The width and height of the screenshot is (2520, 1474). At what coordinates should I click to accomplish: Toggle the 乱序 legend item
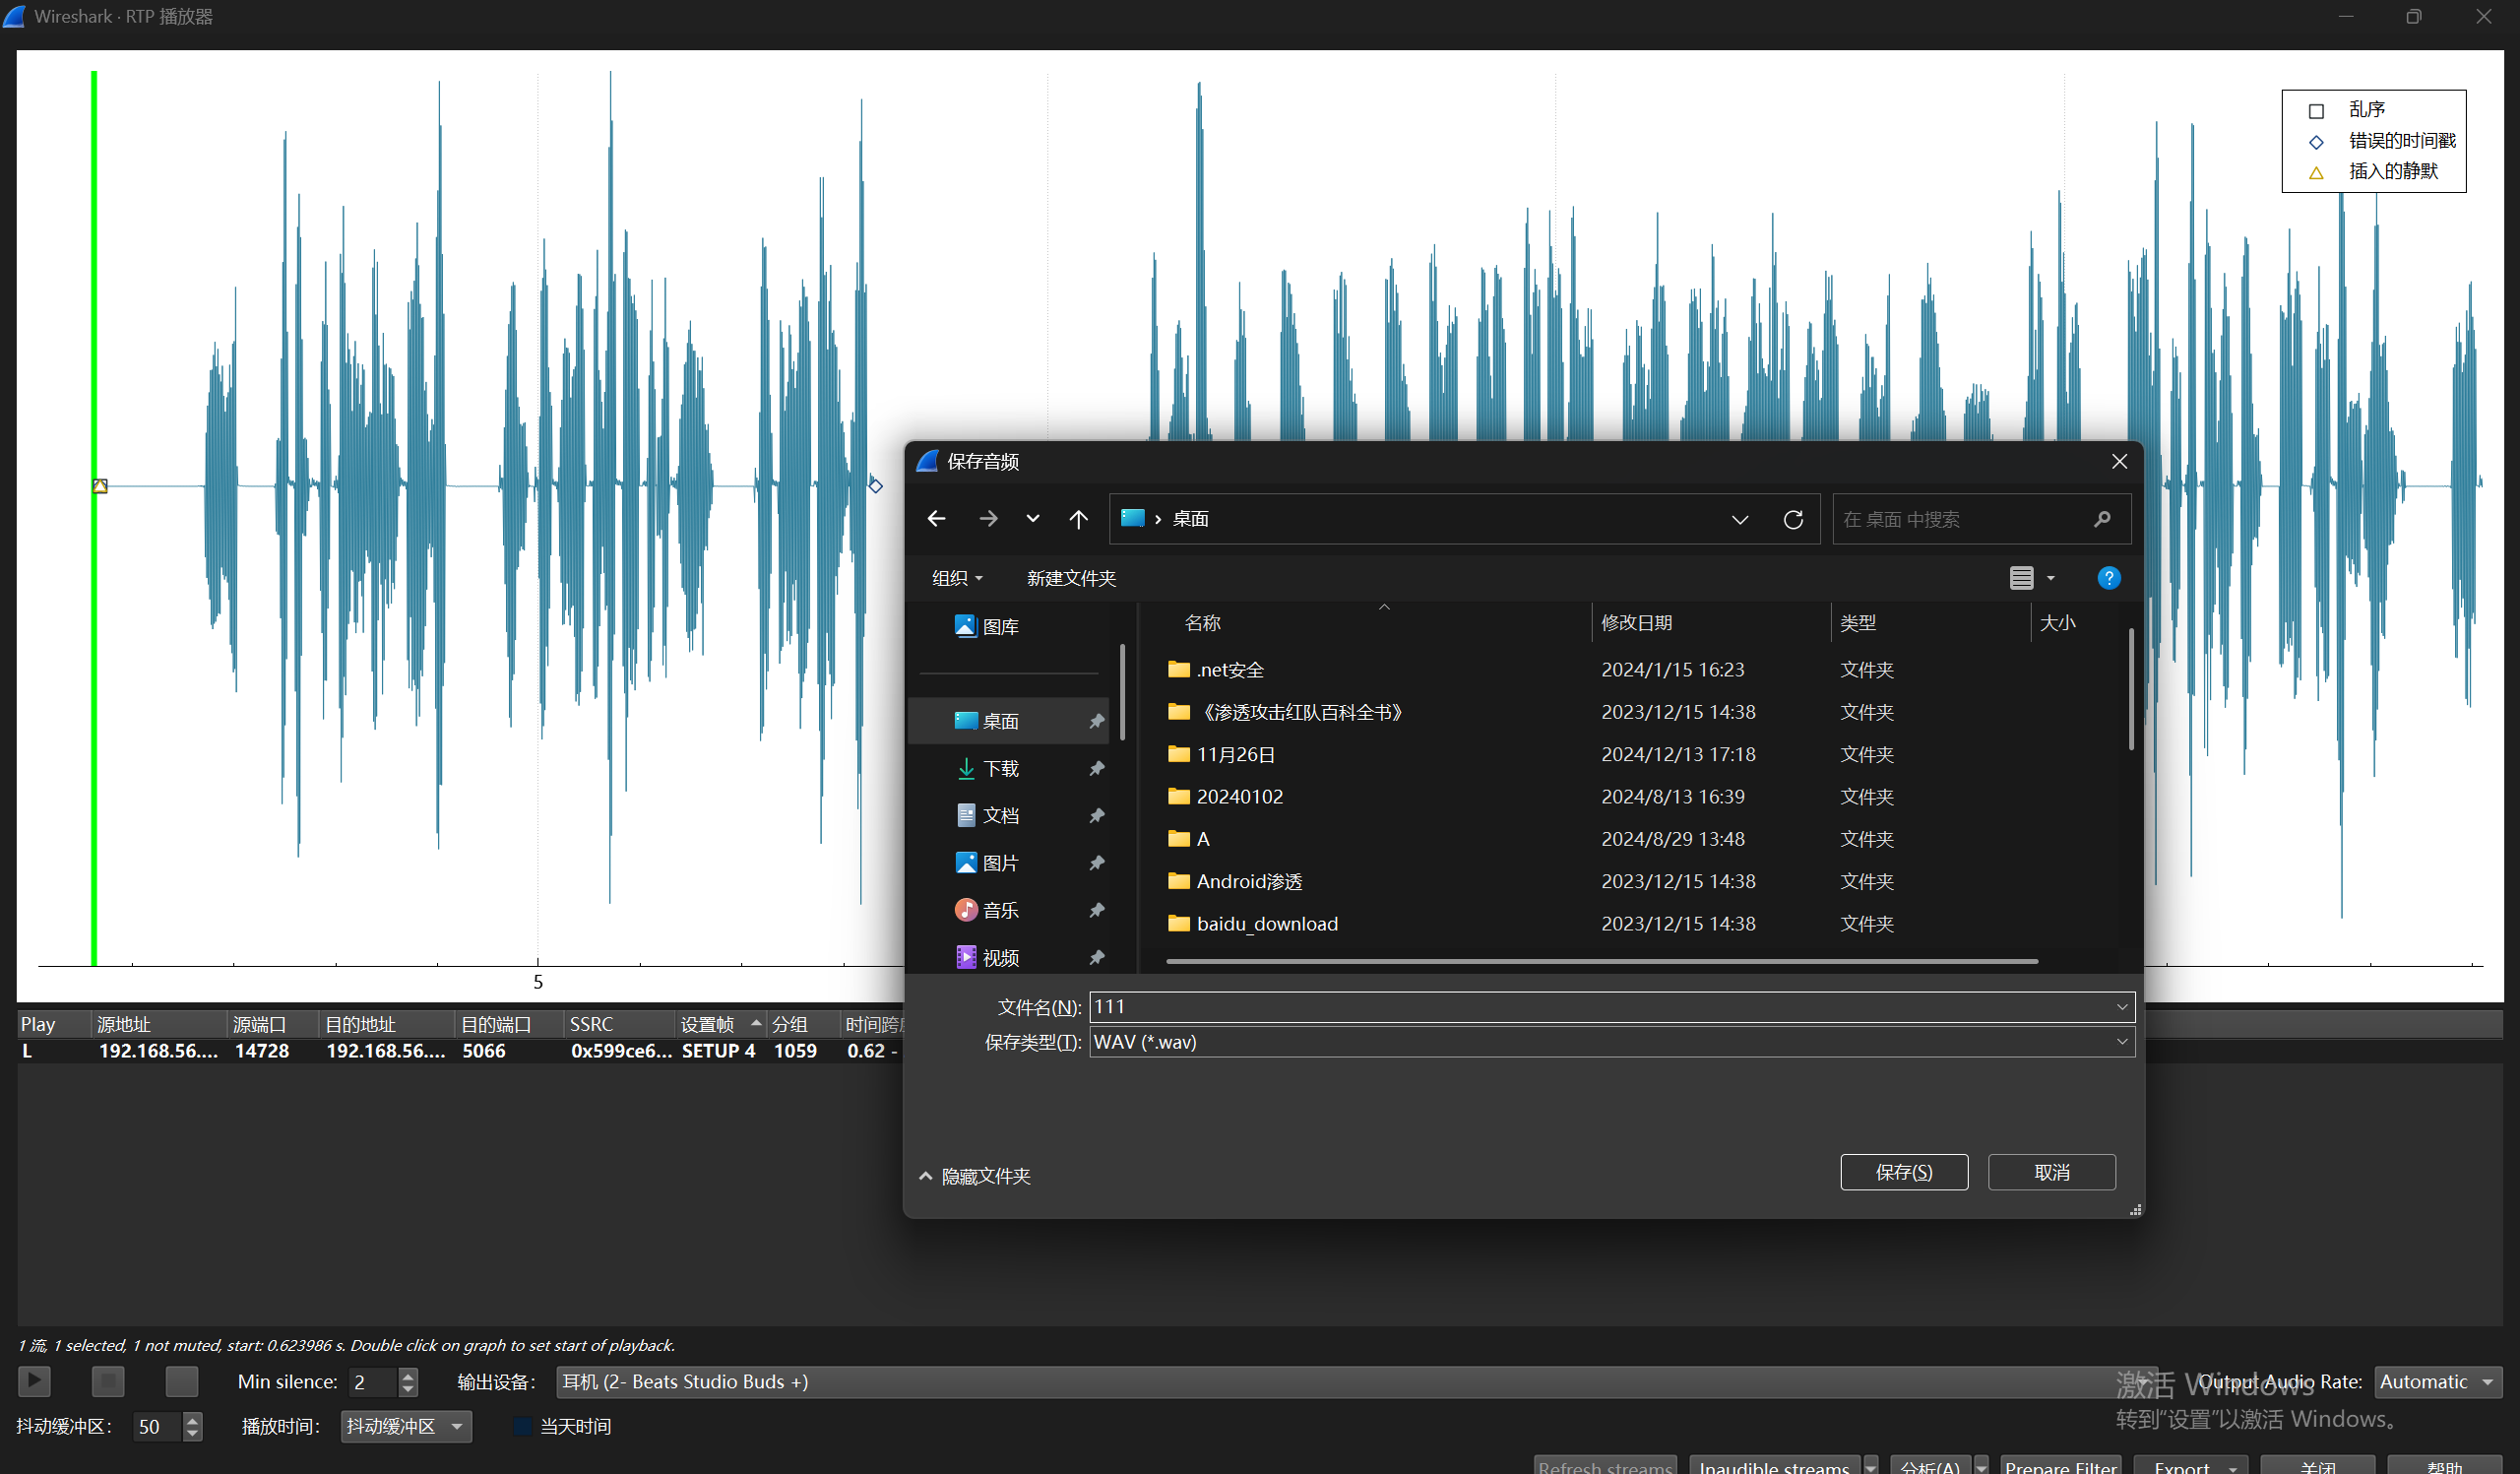[2316, 110]
